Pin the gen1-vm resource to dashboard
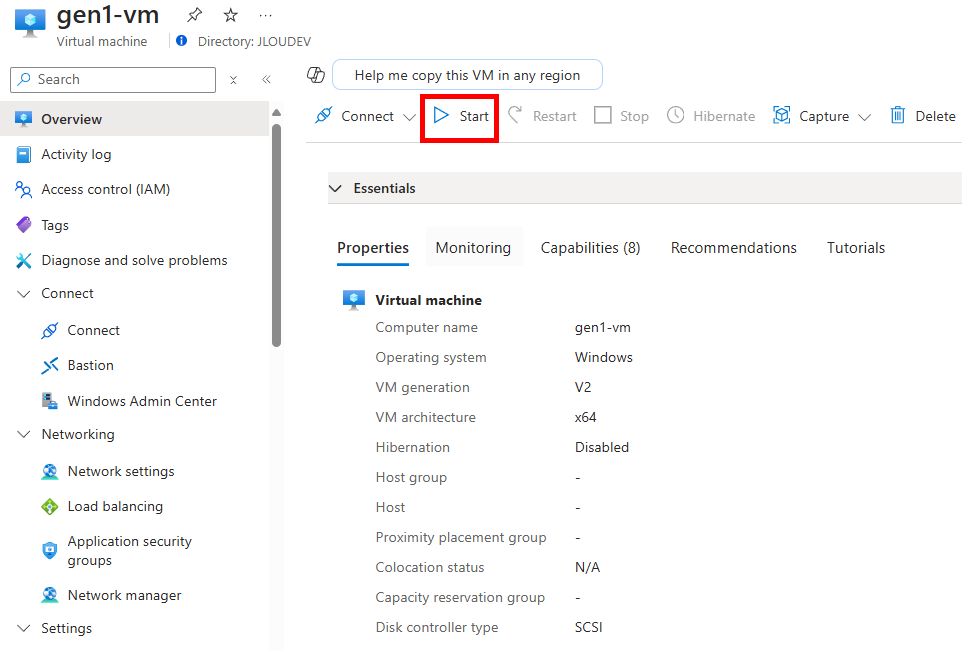 coord(194,15)
